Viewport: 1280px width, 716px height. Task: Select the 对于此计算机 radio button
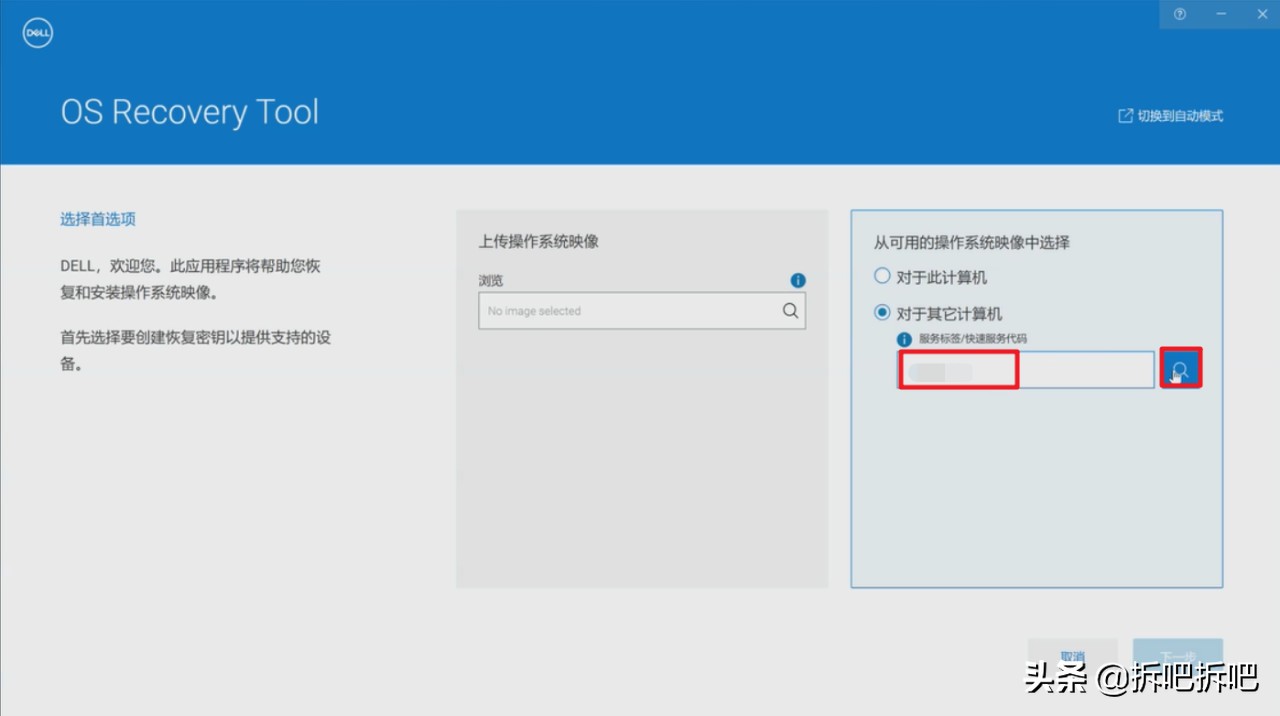click(x=881, y=276)
